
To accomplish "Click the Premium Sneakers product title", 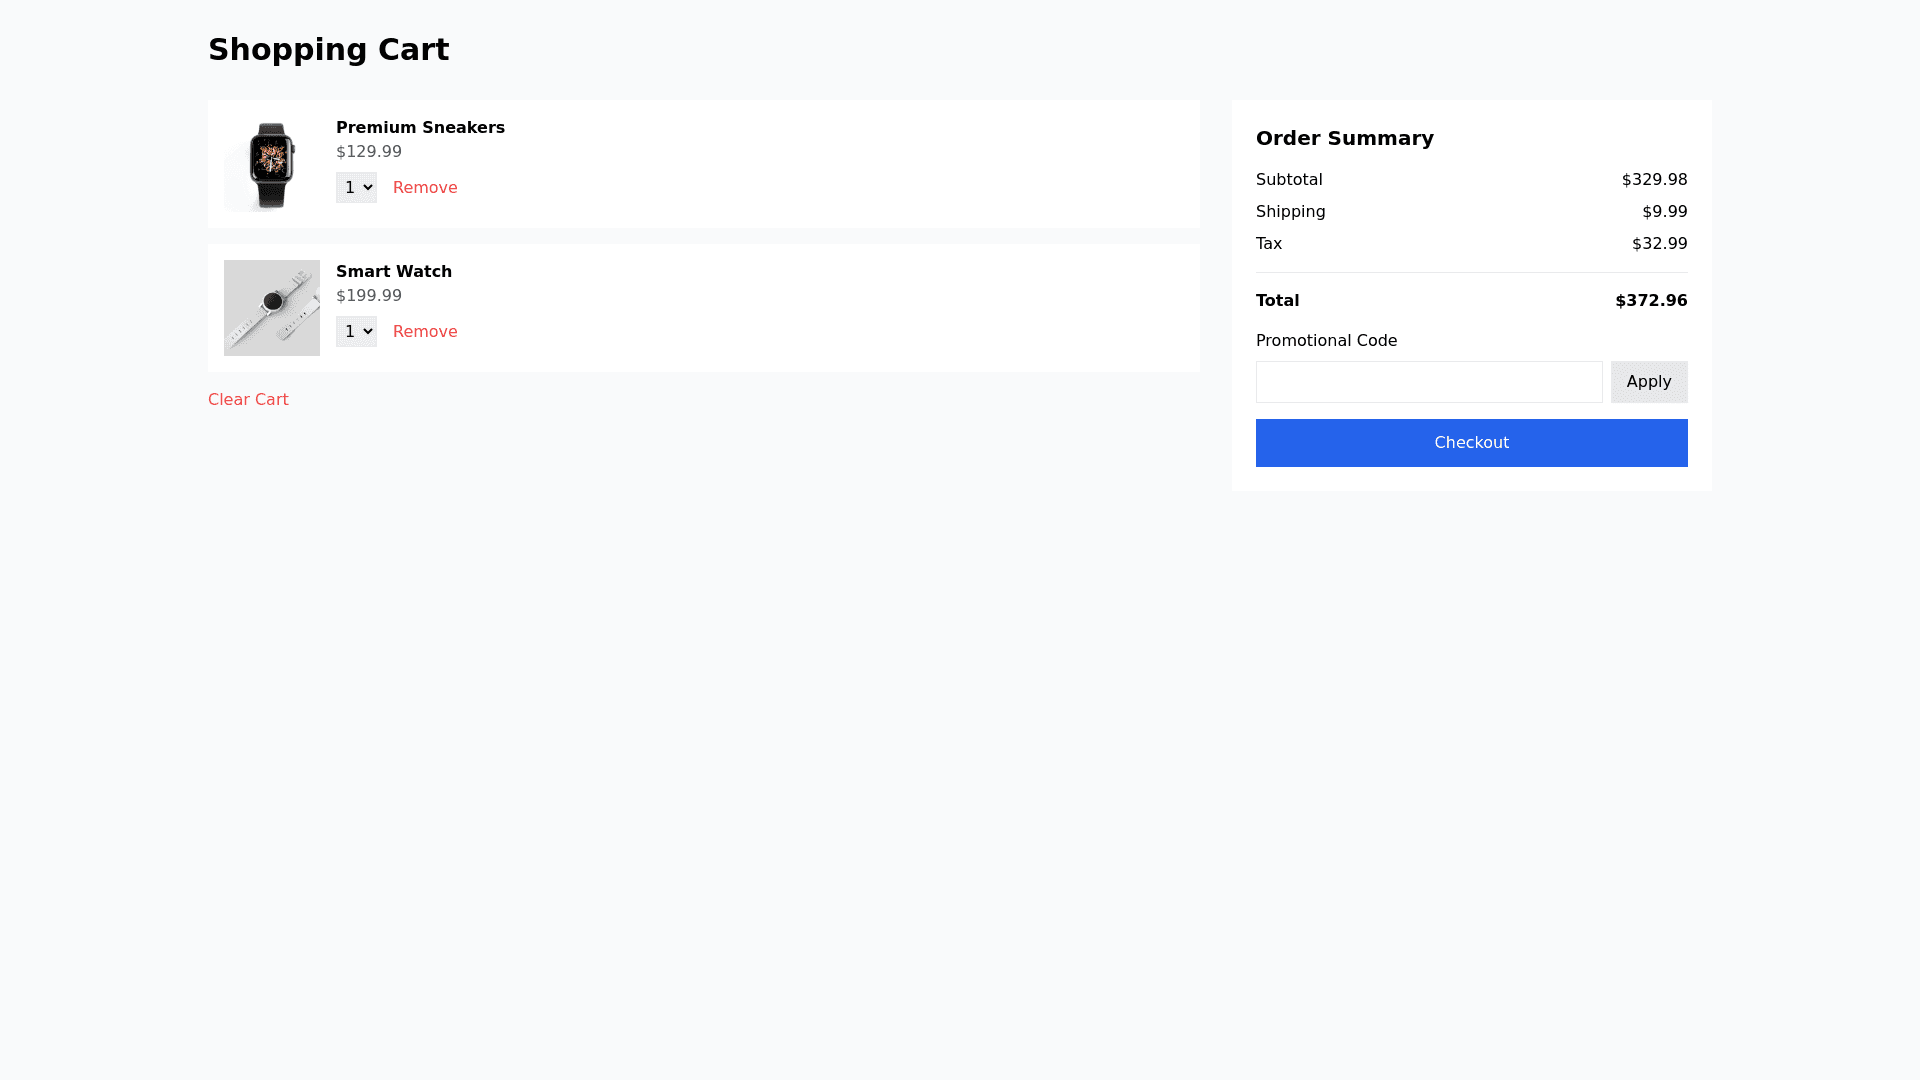I will point(420,128).
